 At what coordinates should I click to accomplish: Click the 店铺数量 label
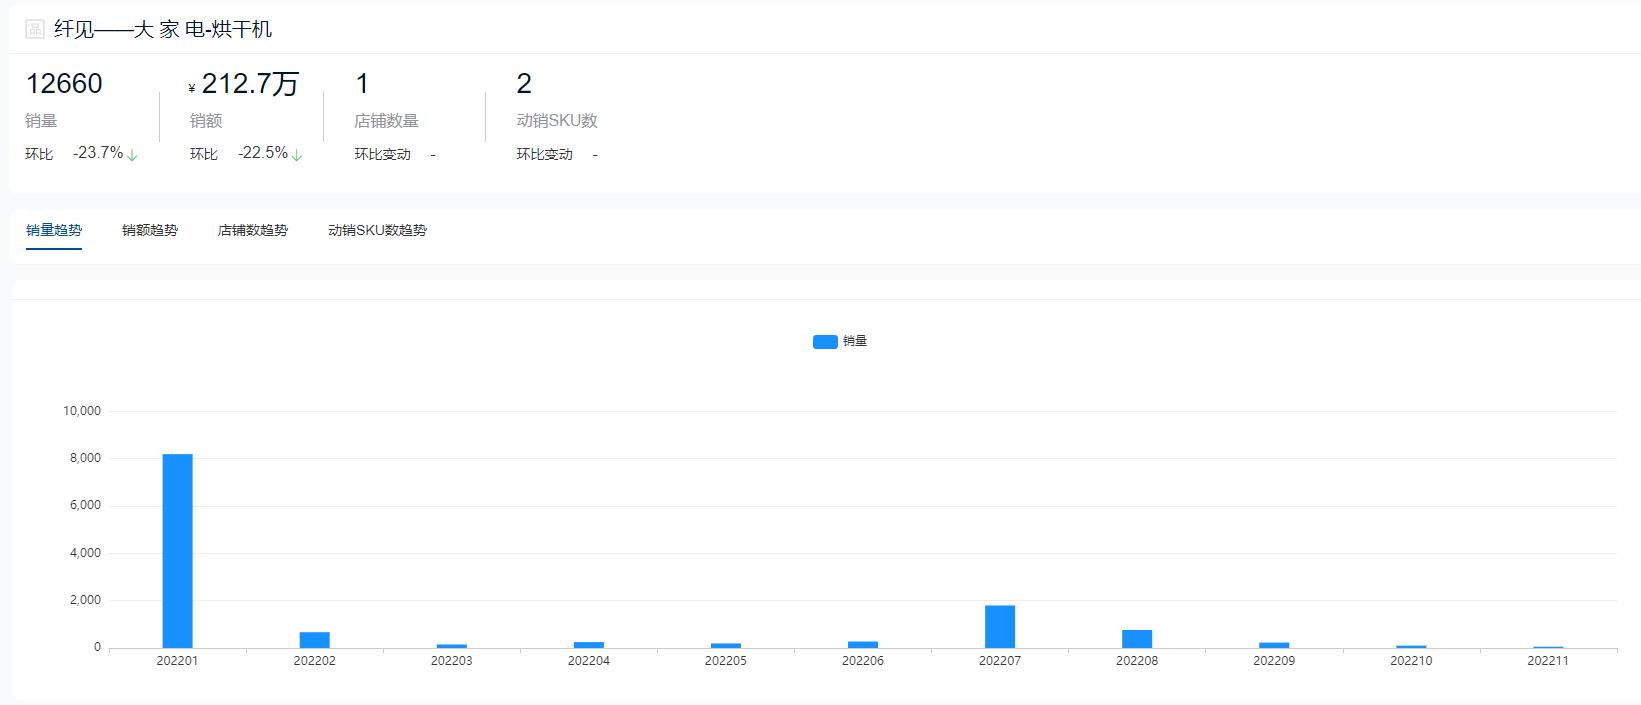coord(386,121)
